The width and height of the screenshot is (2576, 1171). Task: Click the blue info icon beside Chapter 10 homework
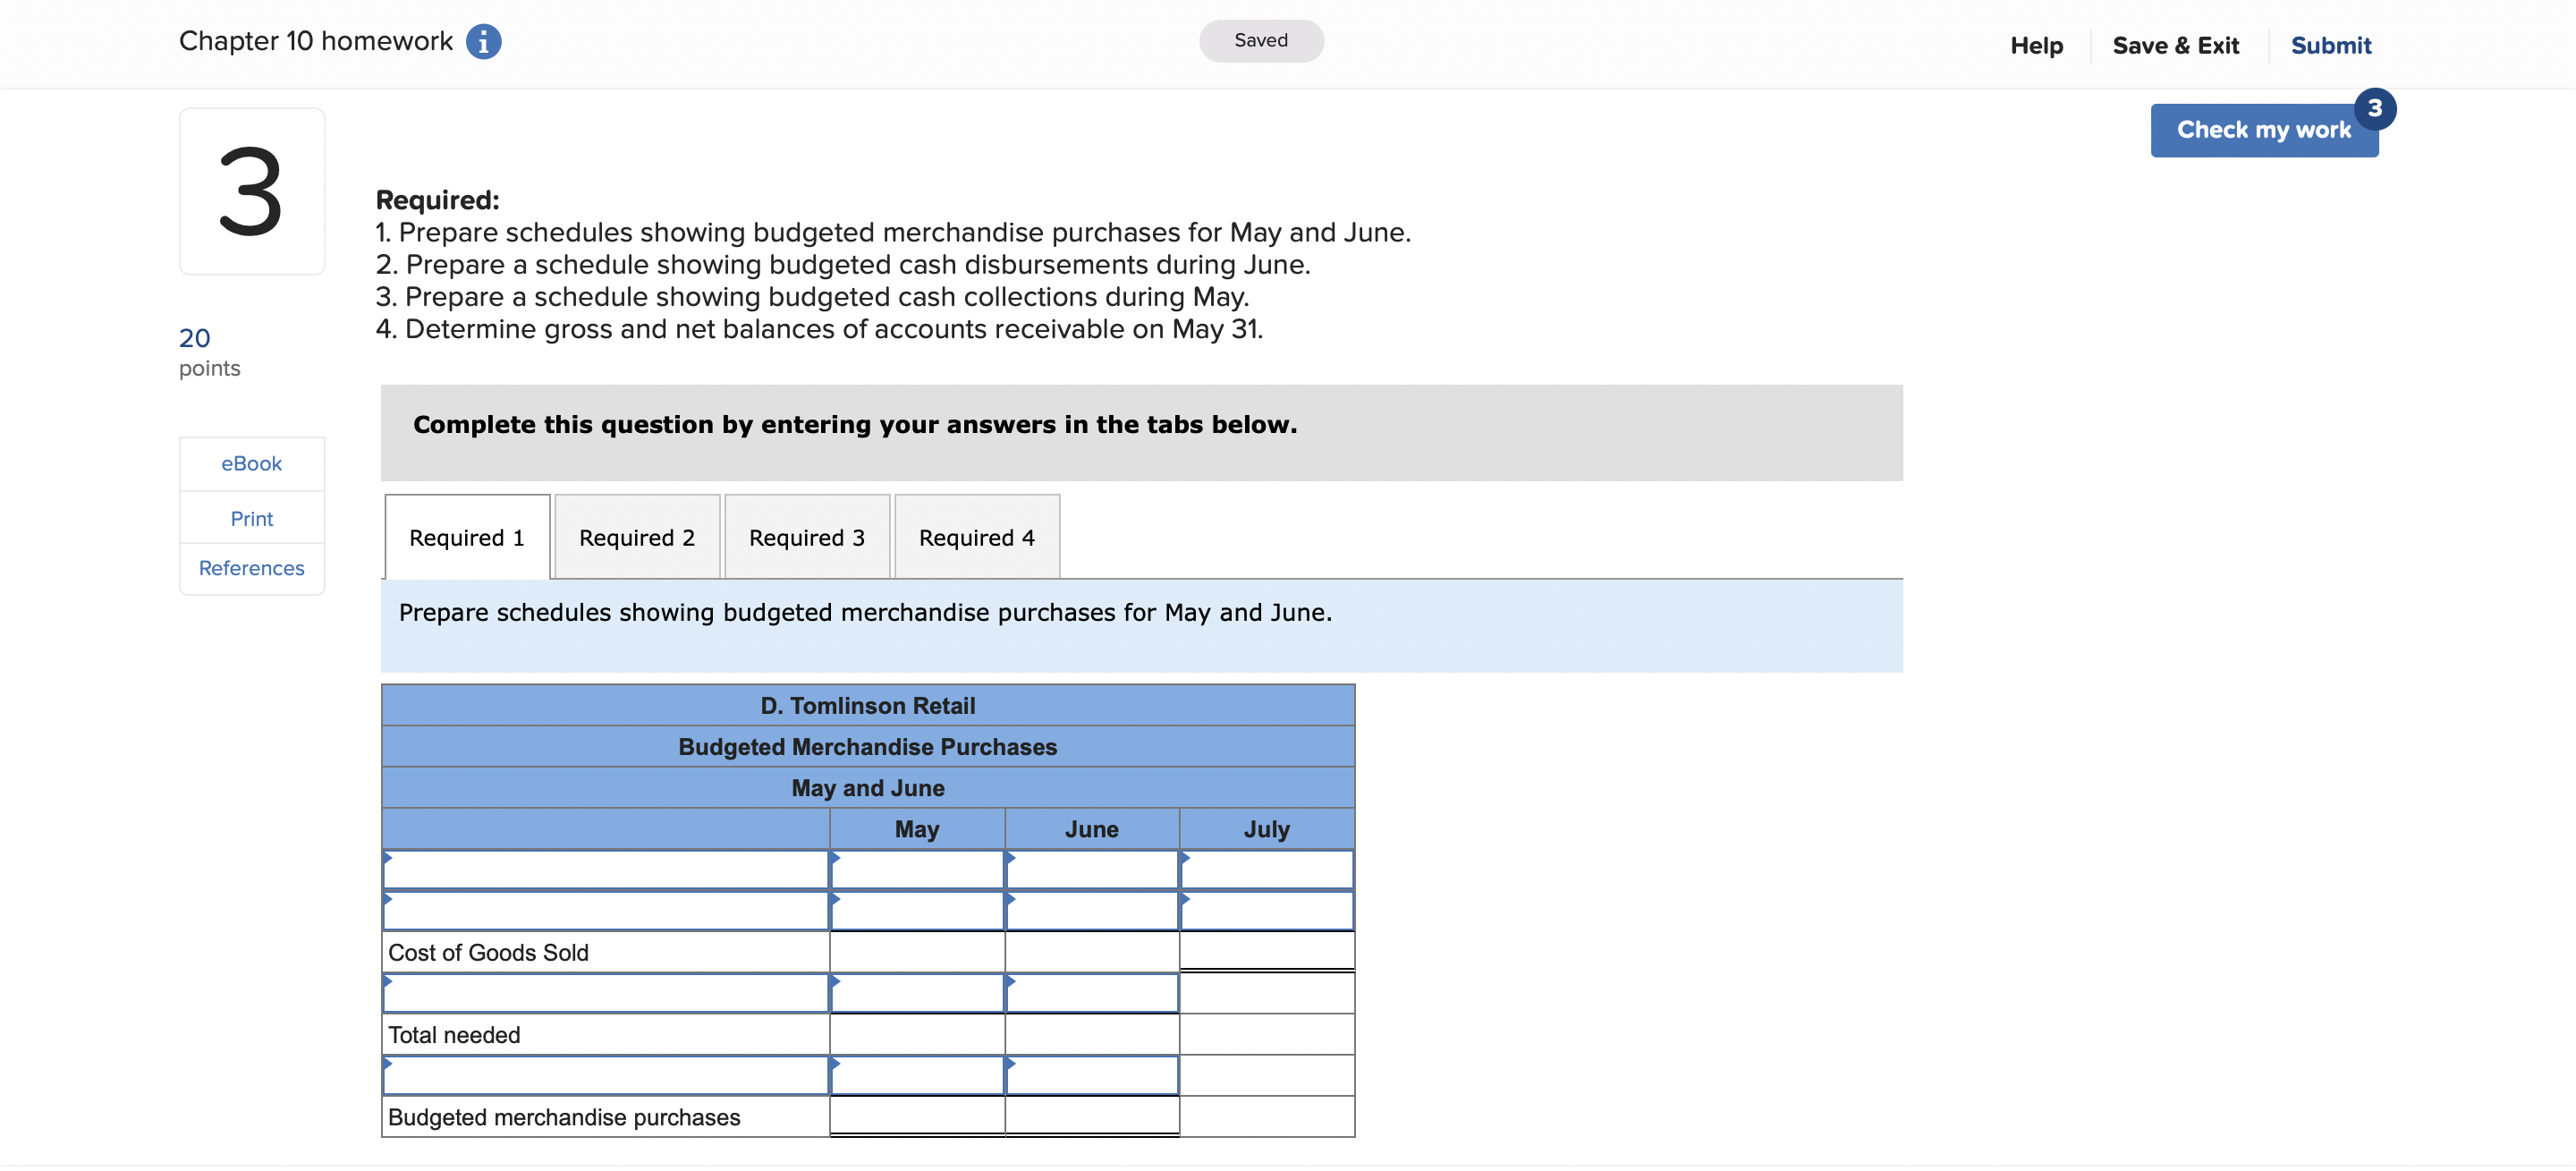[483, 42]
